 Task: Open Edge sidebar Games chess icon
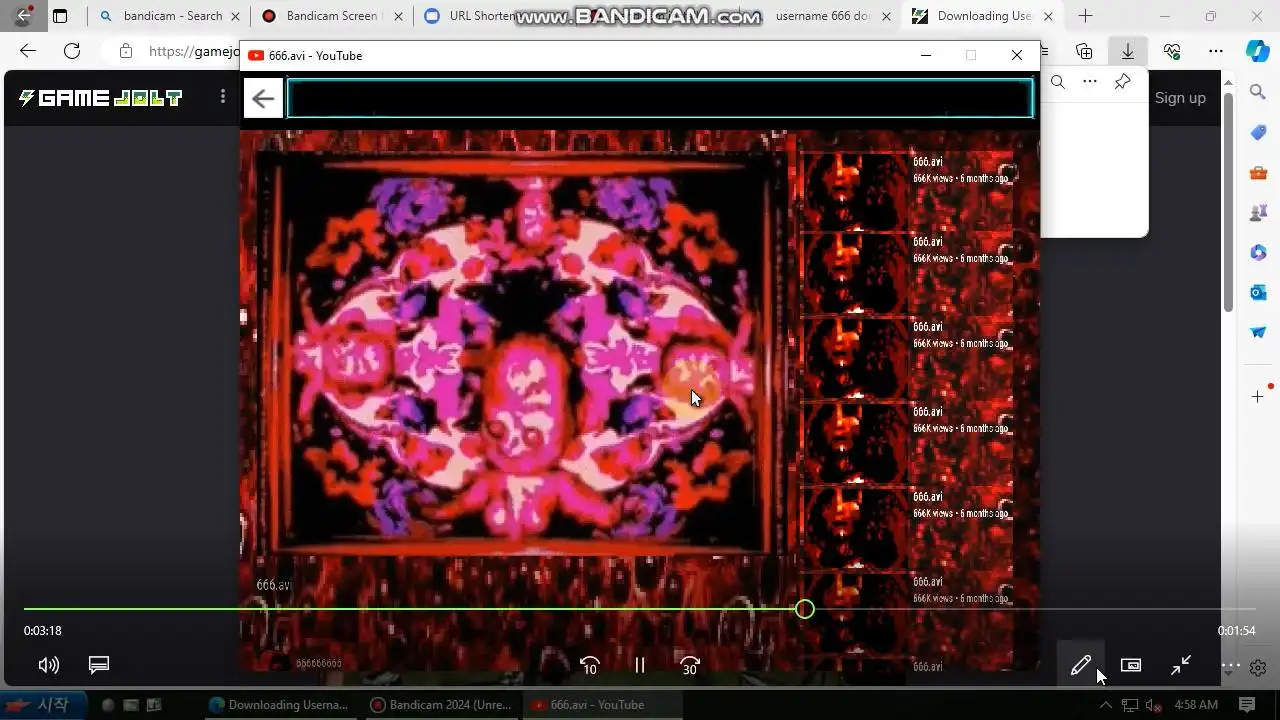[x=1258, y=212]
